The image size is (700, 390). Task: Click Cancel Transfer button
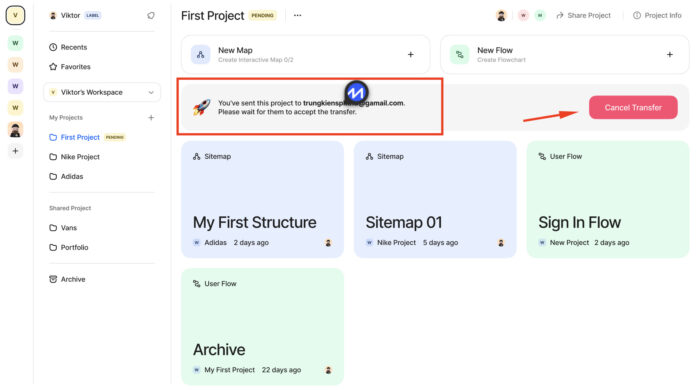point(633,108)
